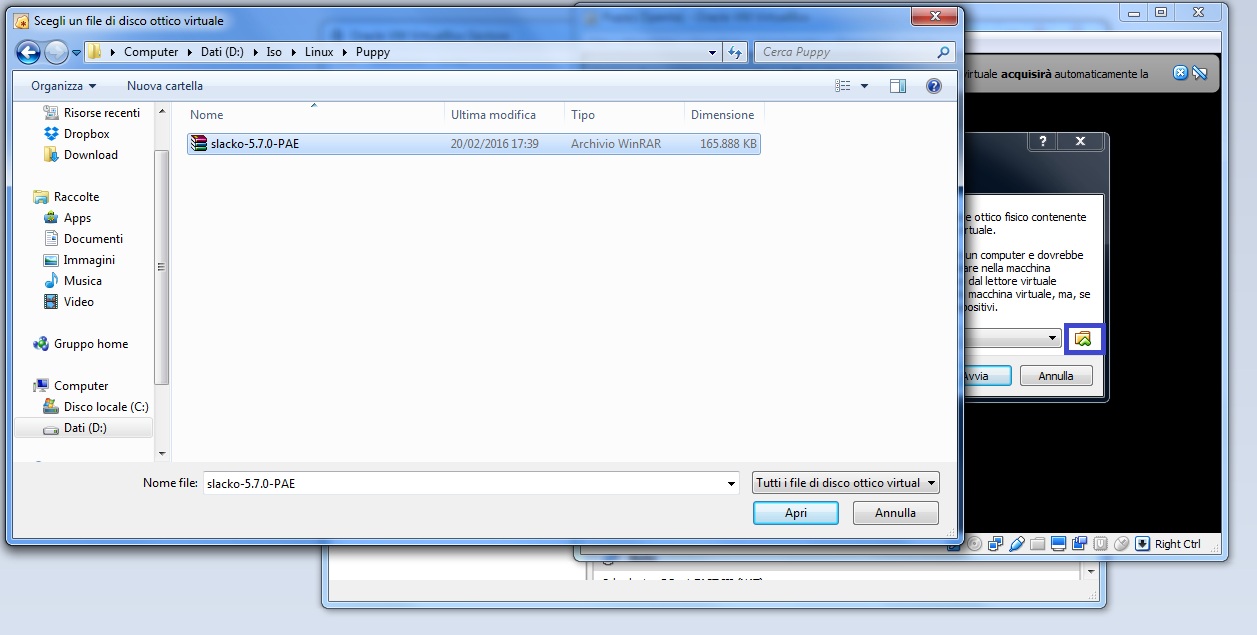Dismiss the notification with blue X icon
Screen dimensions: 1257x635
pyautogui.click(x=1181, y=73)
